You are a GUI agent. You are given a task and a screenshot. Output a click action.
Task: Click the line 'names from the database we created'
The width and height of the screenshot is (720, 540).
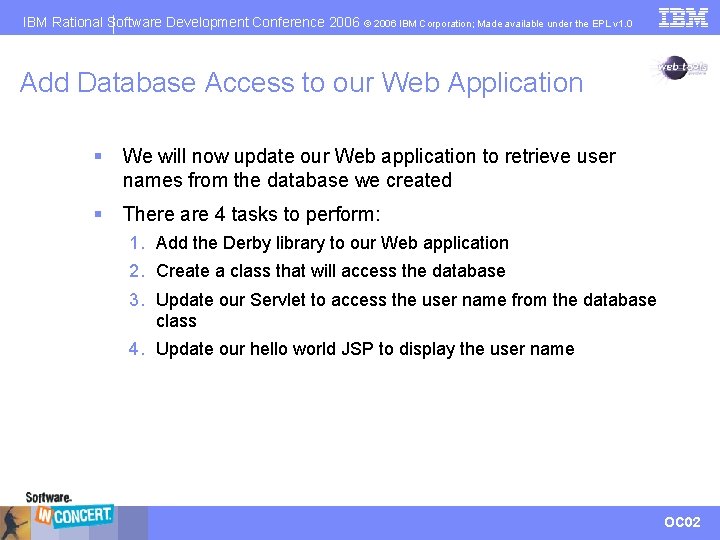287,180
